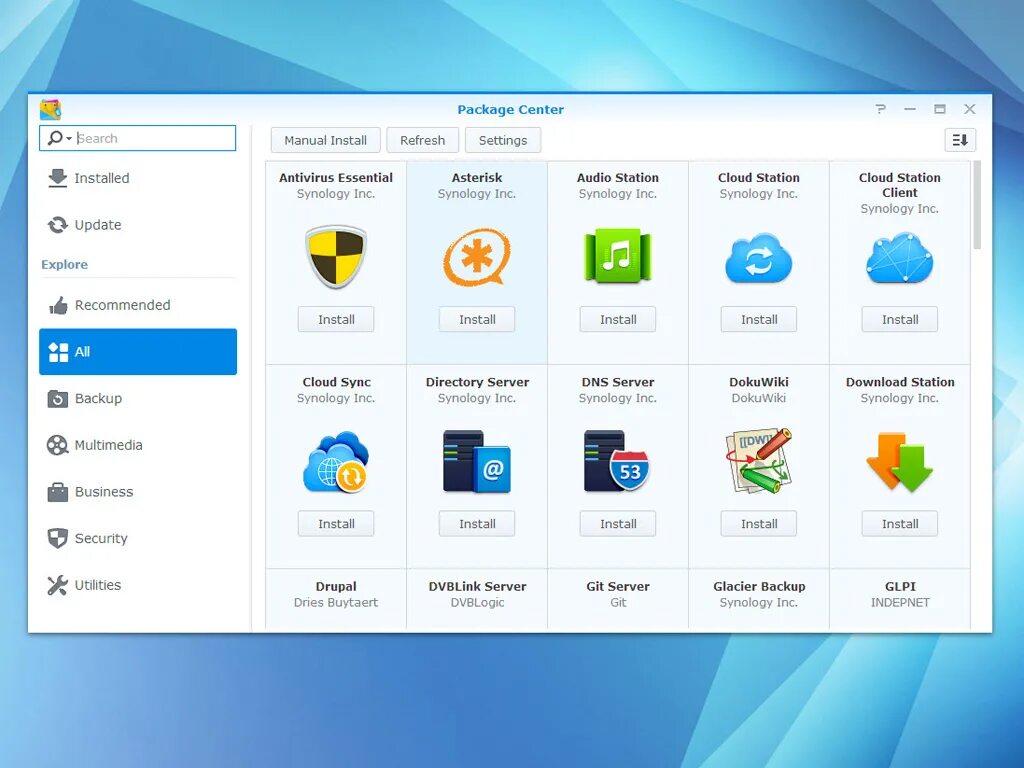1024x768 pixels.
Task: Install Directory Server
Action: coord(477,524)
